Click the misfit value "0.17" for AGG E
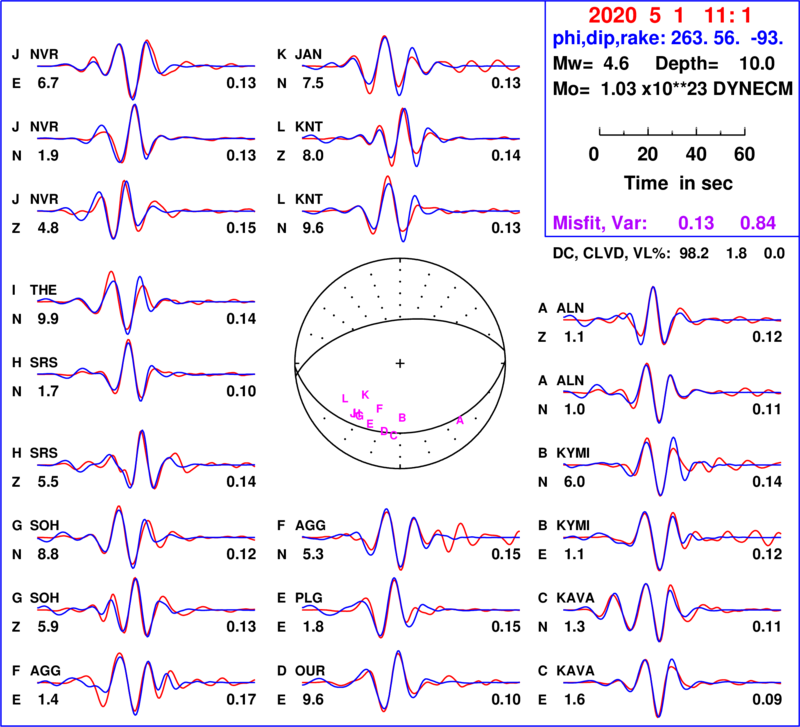 click(x=241, y=699)
